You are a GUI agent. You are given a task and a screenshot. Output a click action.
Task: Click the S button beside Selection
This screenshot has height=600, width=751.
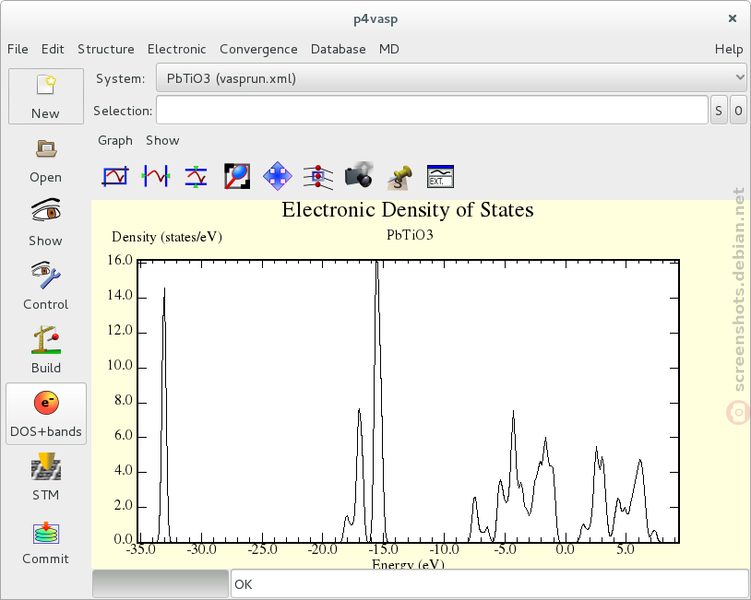click(718, 110)
